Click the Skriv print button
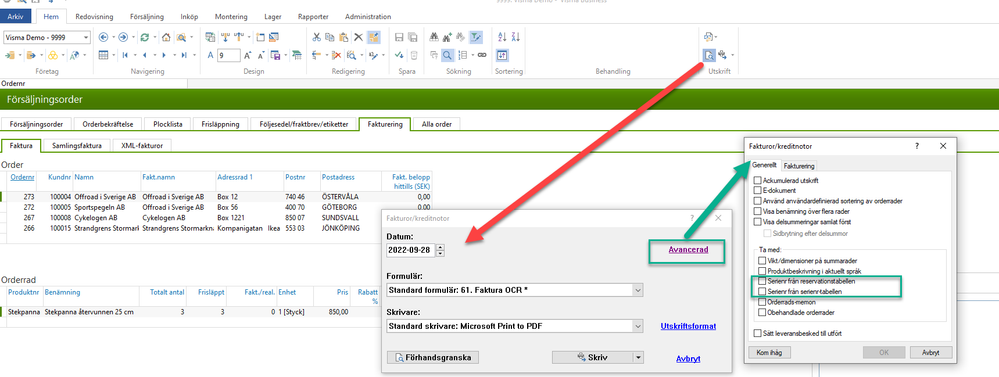This screenshot has width=999, height=377. click(x=592, y=357)
